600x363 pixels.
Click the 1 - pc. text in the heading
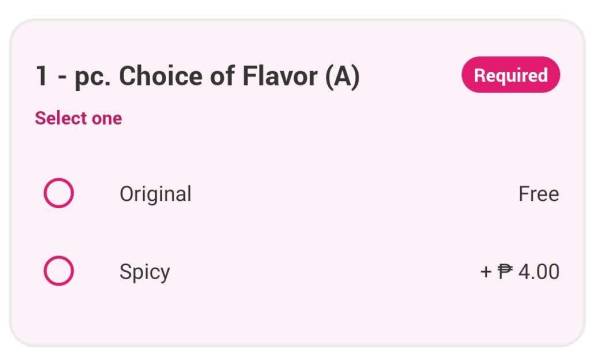(x=73, y=77)
